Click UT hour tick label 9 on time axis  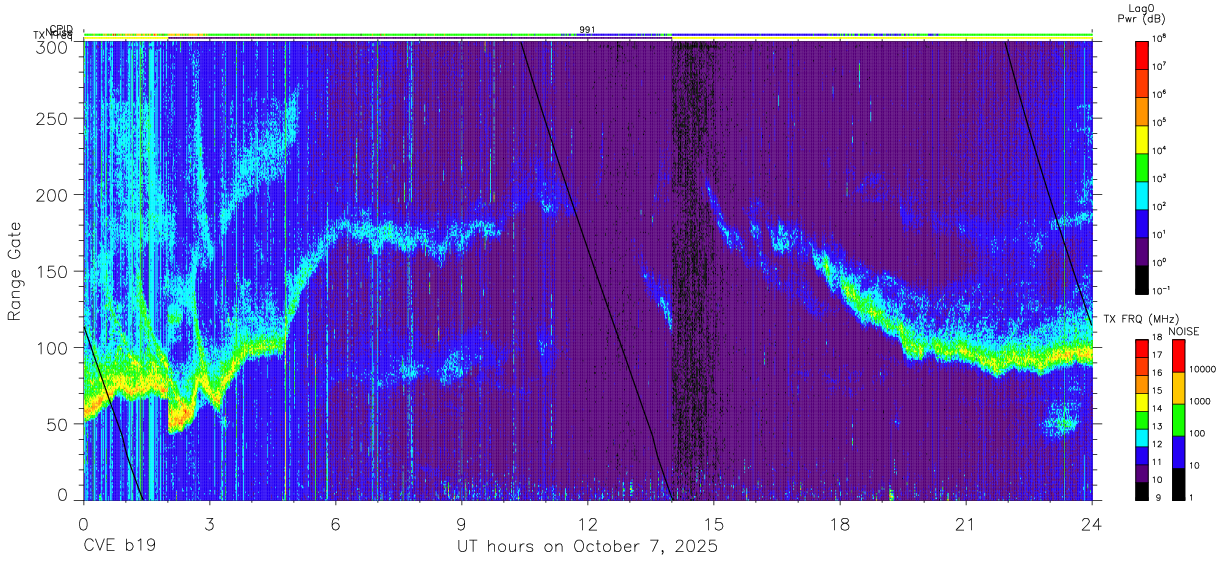pos(461,524)
